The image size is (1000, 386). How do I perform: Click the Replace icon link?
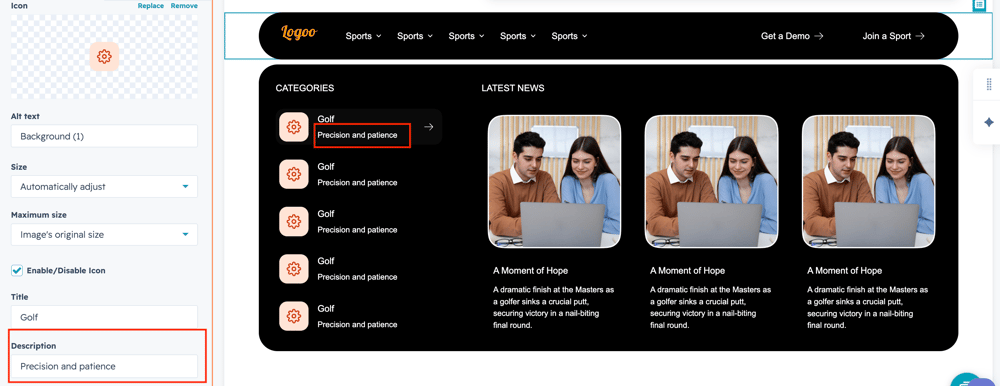151,6
